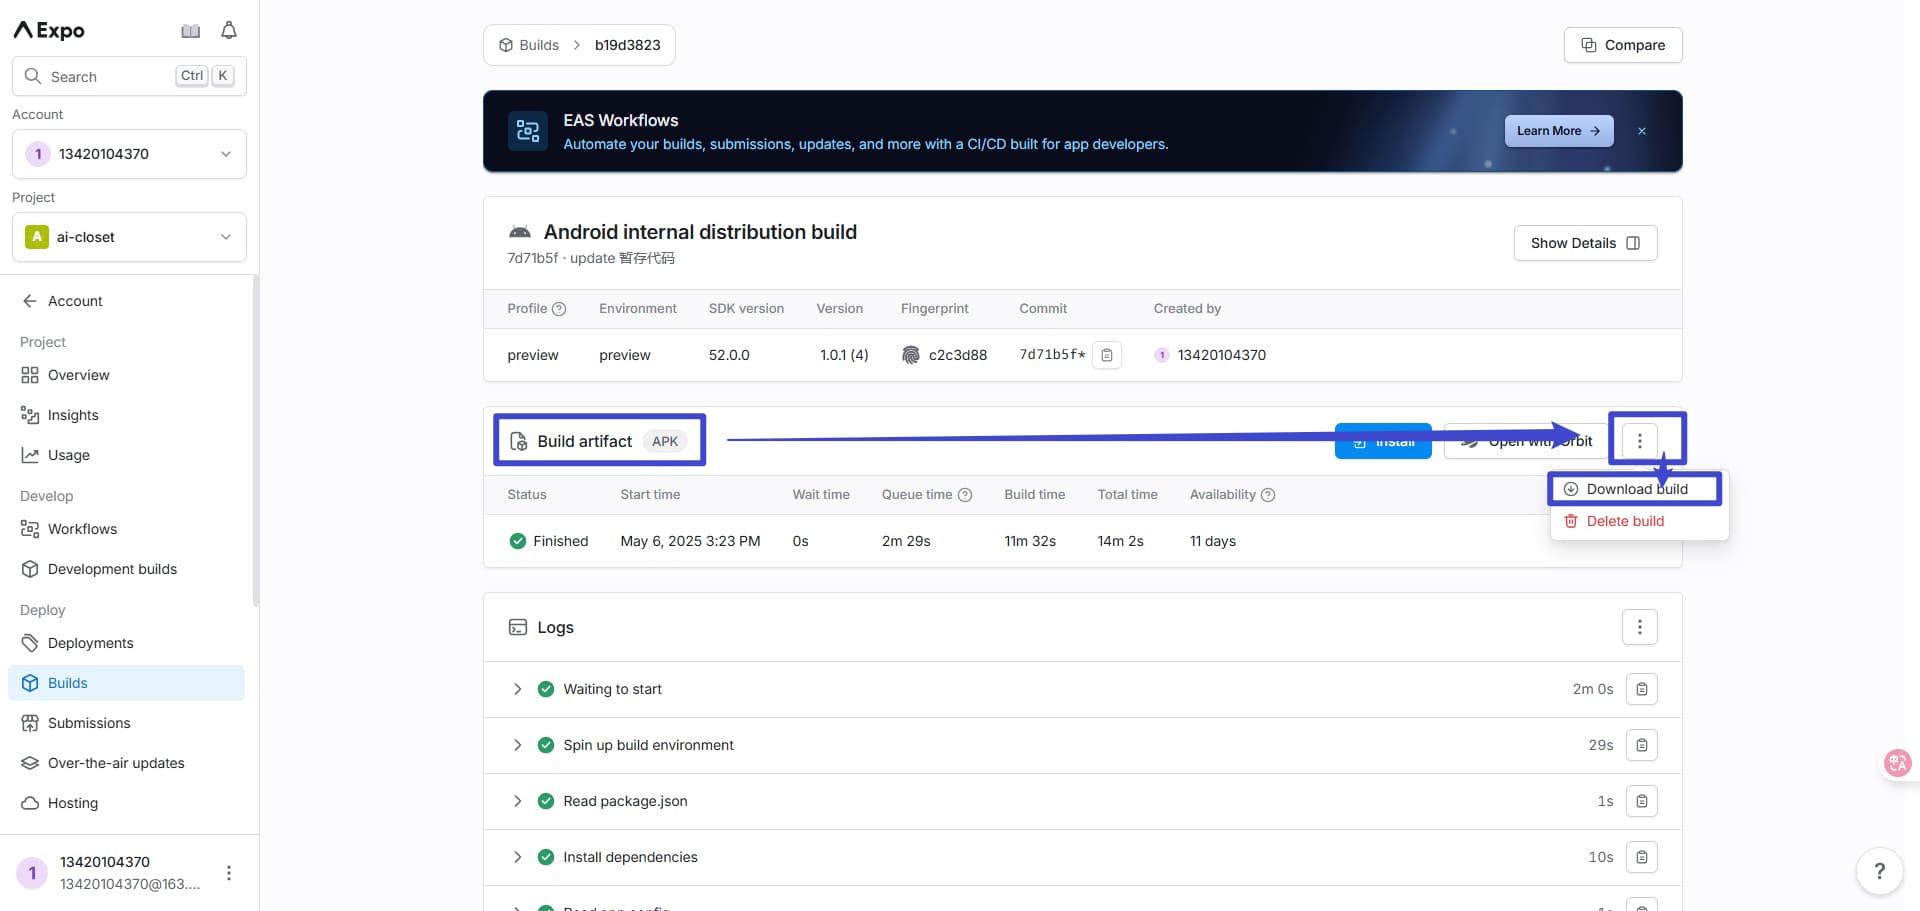1920x911 pixels.
Task: Open the Account selector dropdown
Action: 129,154
